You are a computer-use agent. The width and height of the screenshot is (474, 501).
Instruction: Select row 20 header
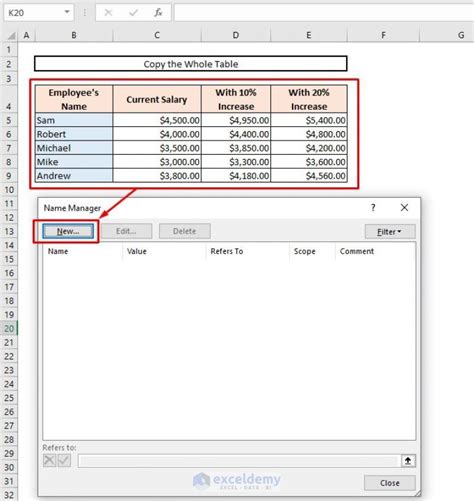click(9, 329)
